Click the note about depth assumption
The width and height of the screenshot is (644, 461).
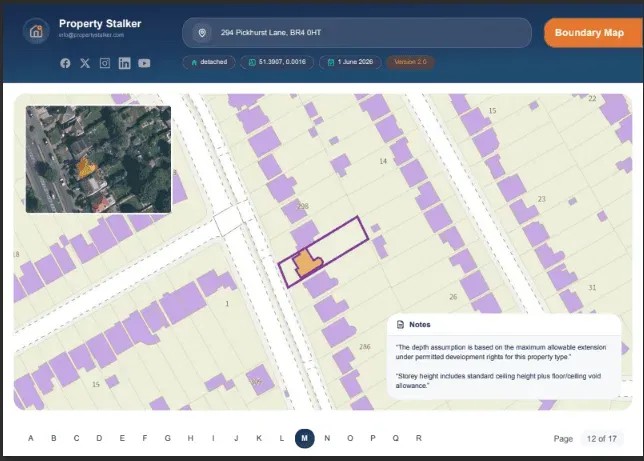click(x=501, y=352)
